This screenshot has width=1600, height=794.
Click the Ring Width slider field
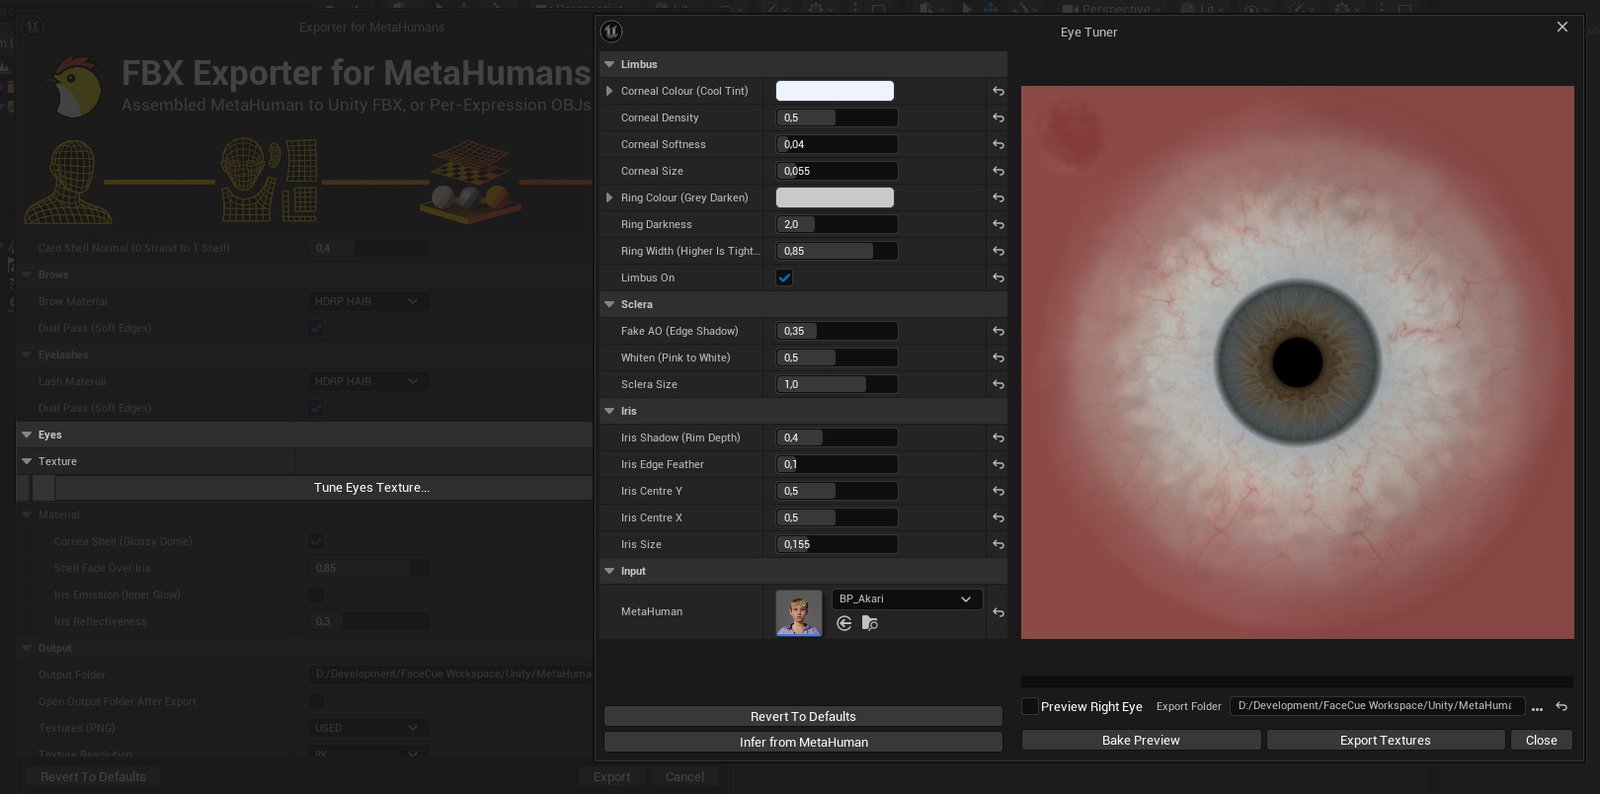(x=837, y=251)
